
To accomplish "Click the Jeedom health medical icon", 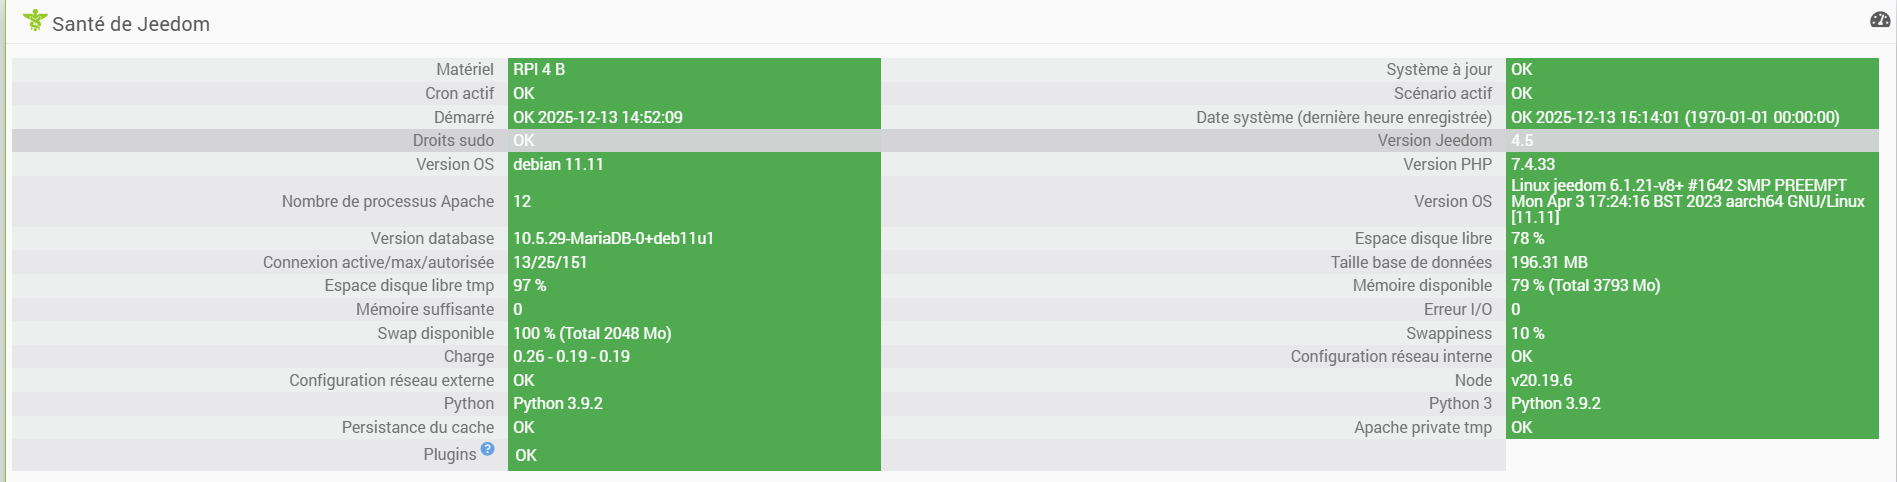I will click(x=35, y=20).
